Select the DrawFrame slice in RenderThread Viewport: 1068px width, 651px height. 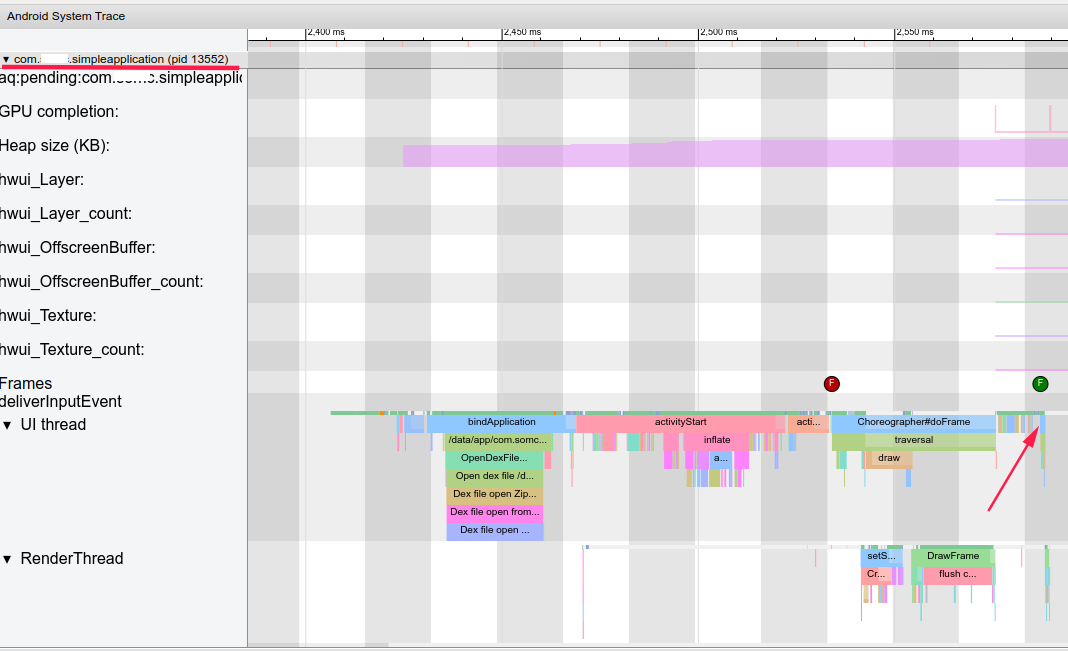952,556
